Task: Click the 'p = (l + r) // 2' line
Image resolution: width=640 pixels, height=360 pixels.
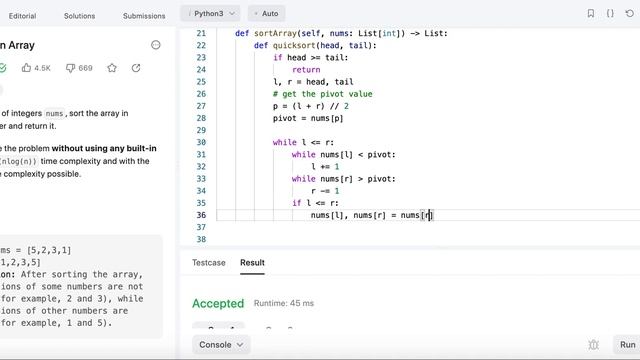Action: click(311, 106)
